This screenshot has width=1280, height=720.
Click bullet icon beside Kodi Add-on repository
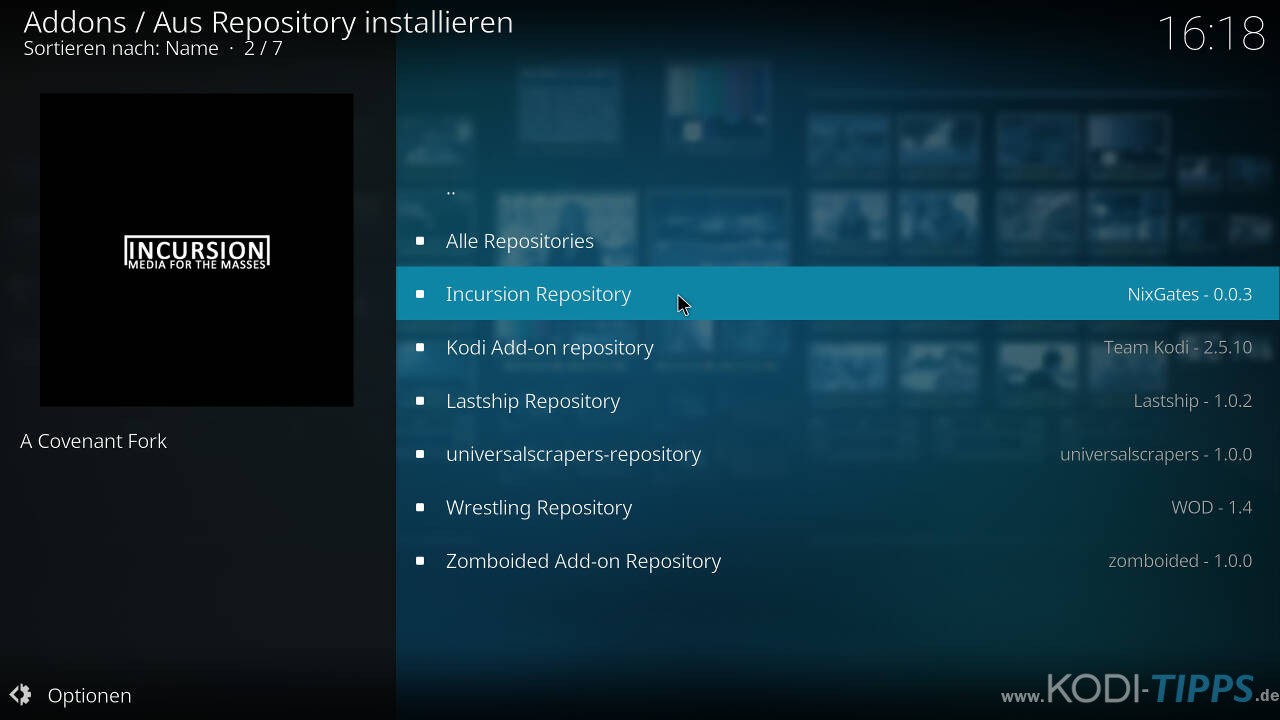click(x=420, y=347)
